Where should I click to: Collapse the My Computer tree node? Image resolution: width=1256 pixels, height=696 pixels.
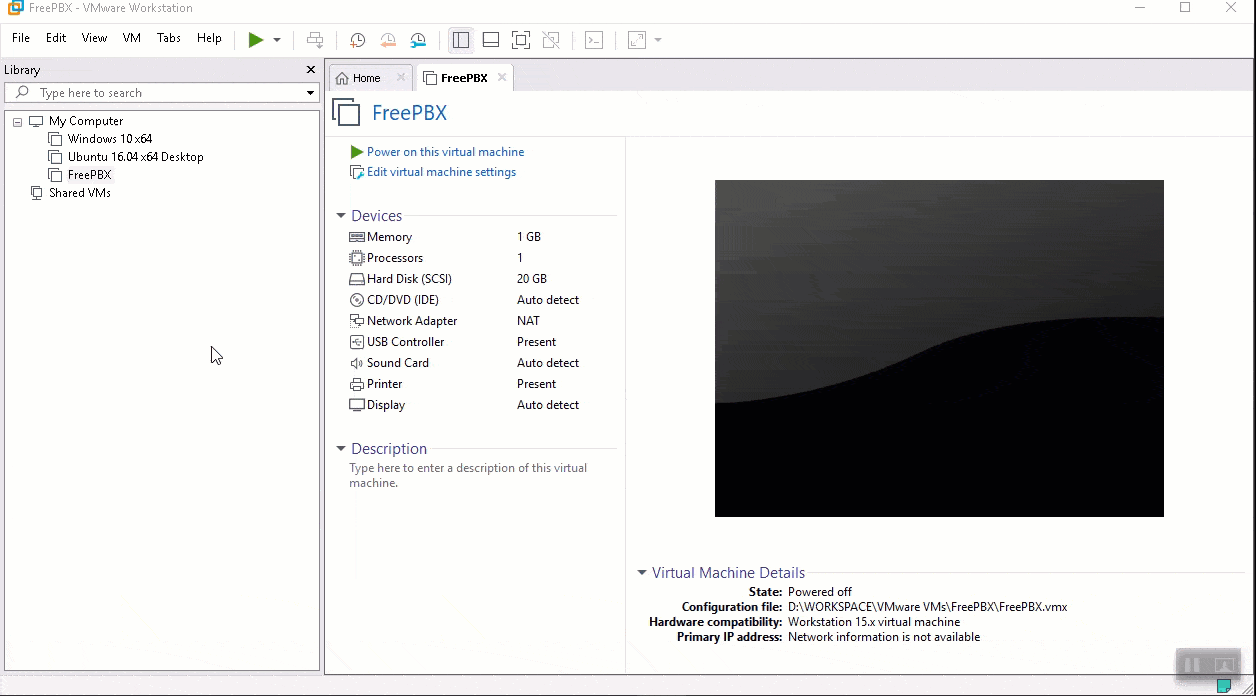pyautogui.click(x=17, y=121)
